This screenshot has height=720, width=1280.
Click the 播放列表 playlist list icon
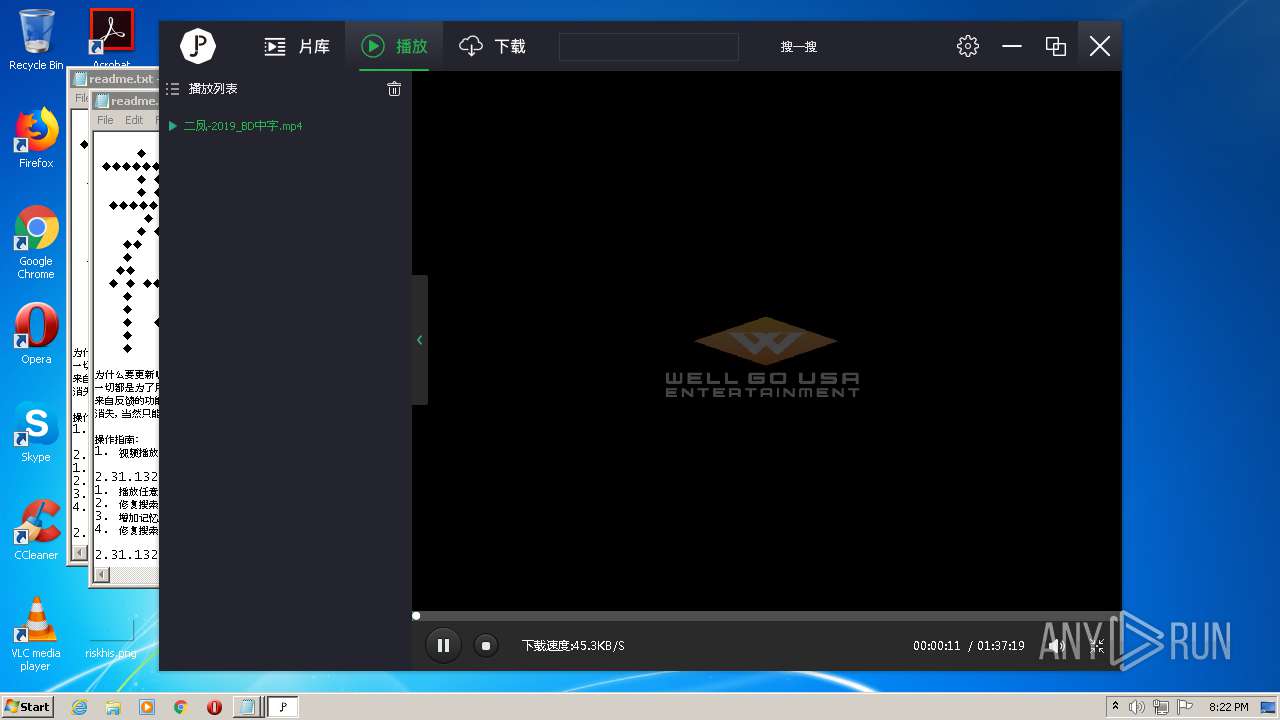pos(172,89)
